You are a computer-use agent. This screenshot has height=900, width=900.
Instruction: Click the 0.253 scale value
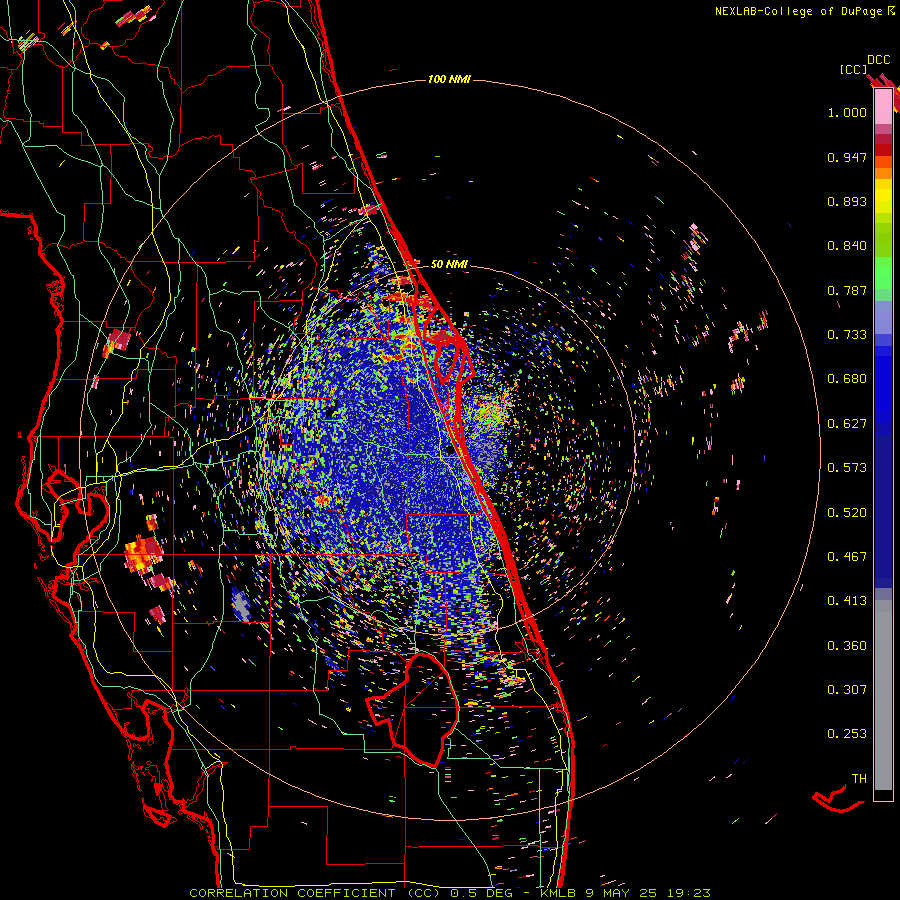[847, 734]
